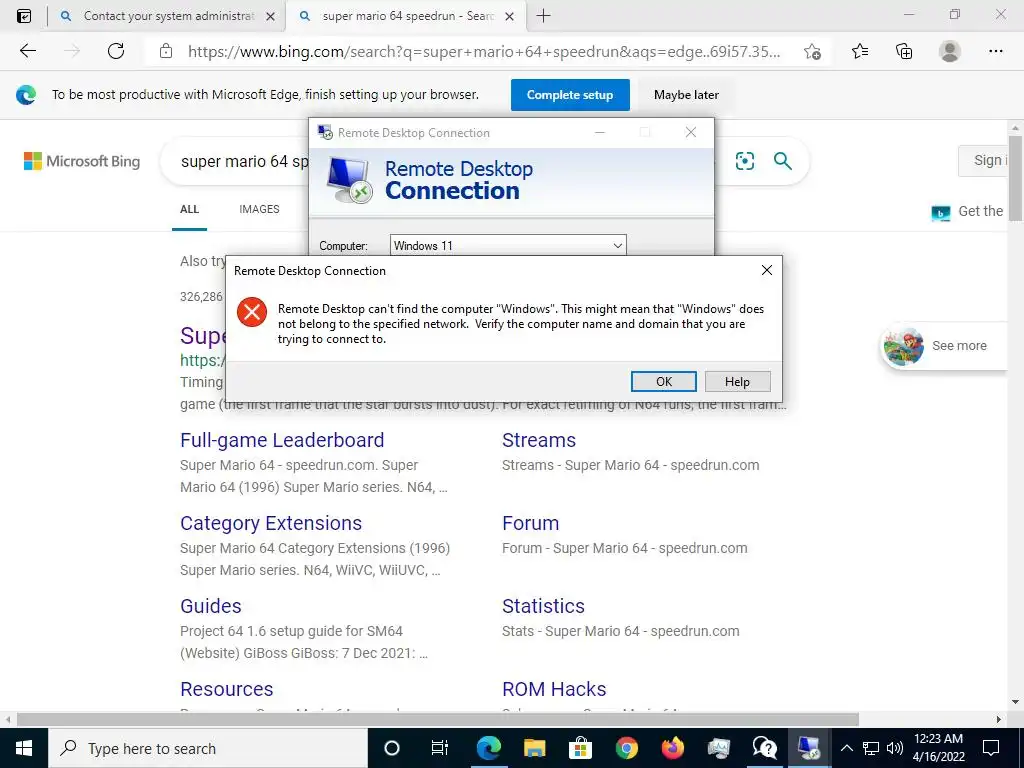Select the ALL results tab
This screenshot has width=1024, height=768.
189,209
